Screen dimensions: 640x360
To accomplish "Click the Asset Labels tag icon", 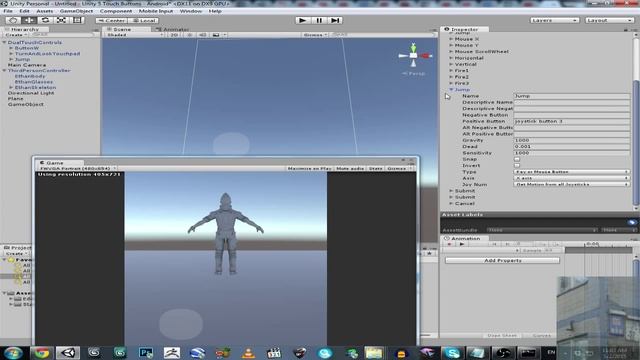I will [x=631, y=222].
